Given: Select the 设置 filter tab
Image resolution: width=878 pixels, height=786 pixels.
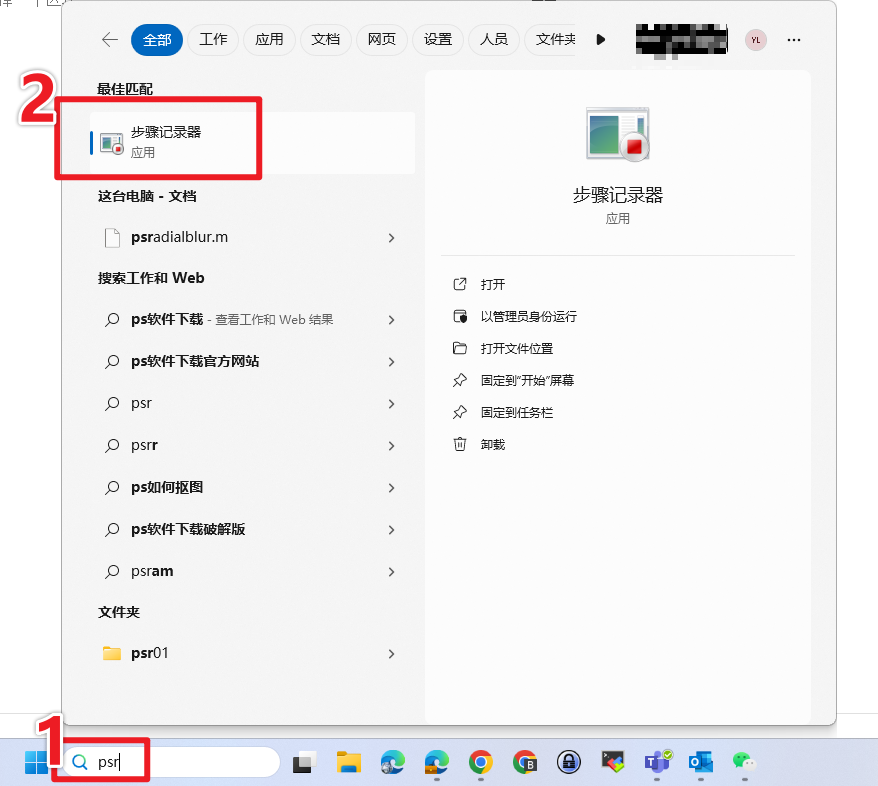Looking at the screenshot, I should [x=438, y=40].
